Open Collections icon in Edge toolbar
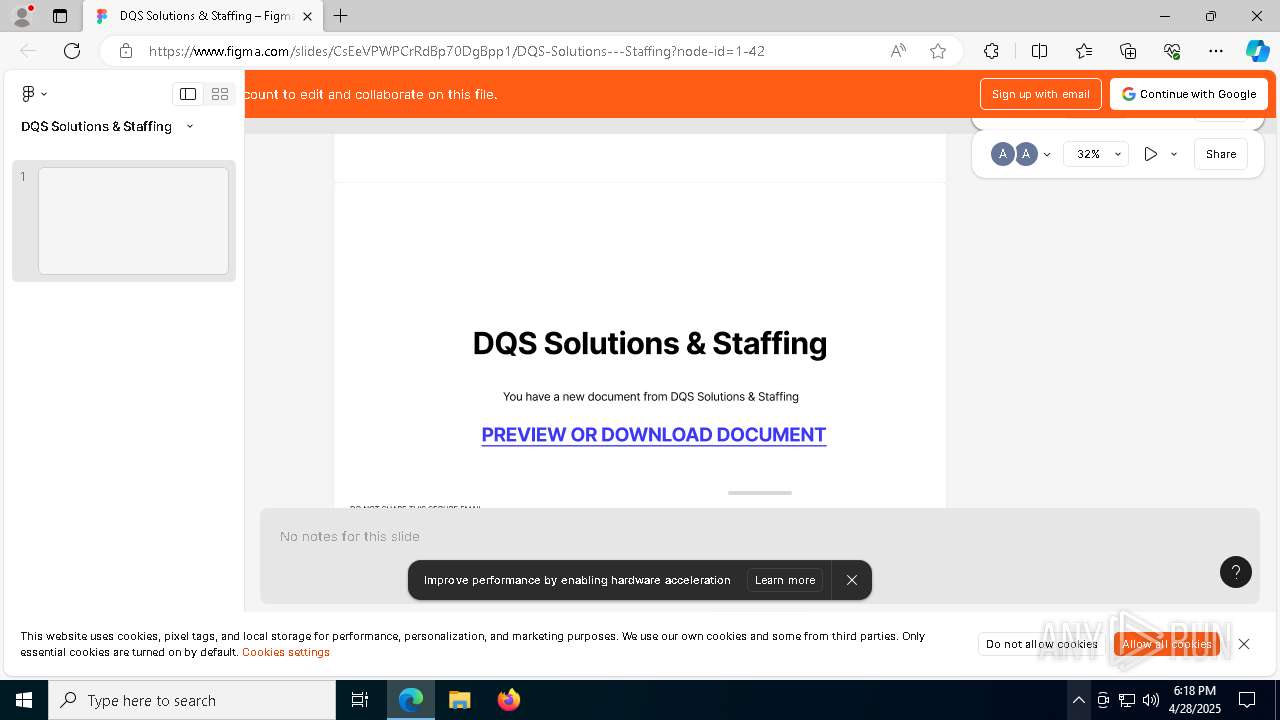 [1128, 51]
